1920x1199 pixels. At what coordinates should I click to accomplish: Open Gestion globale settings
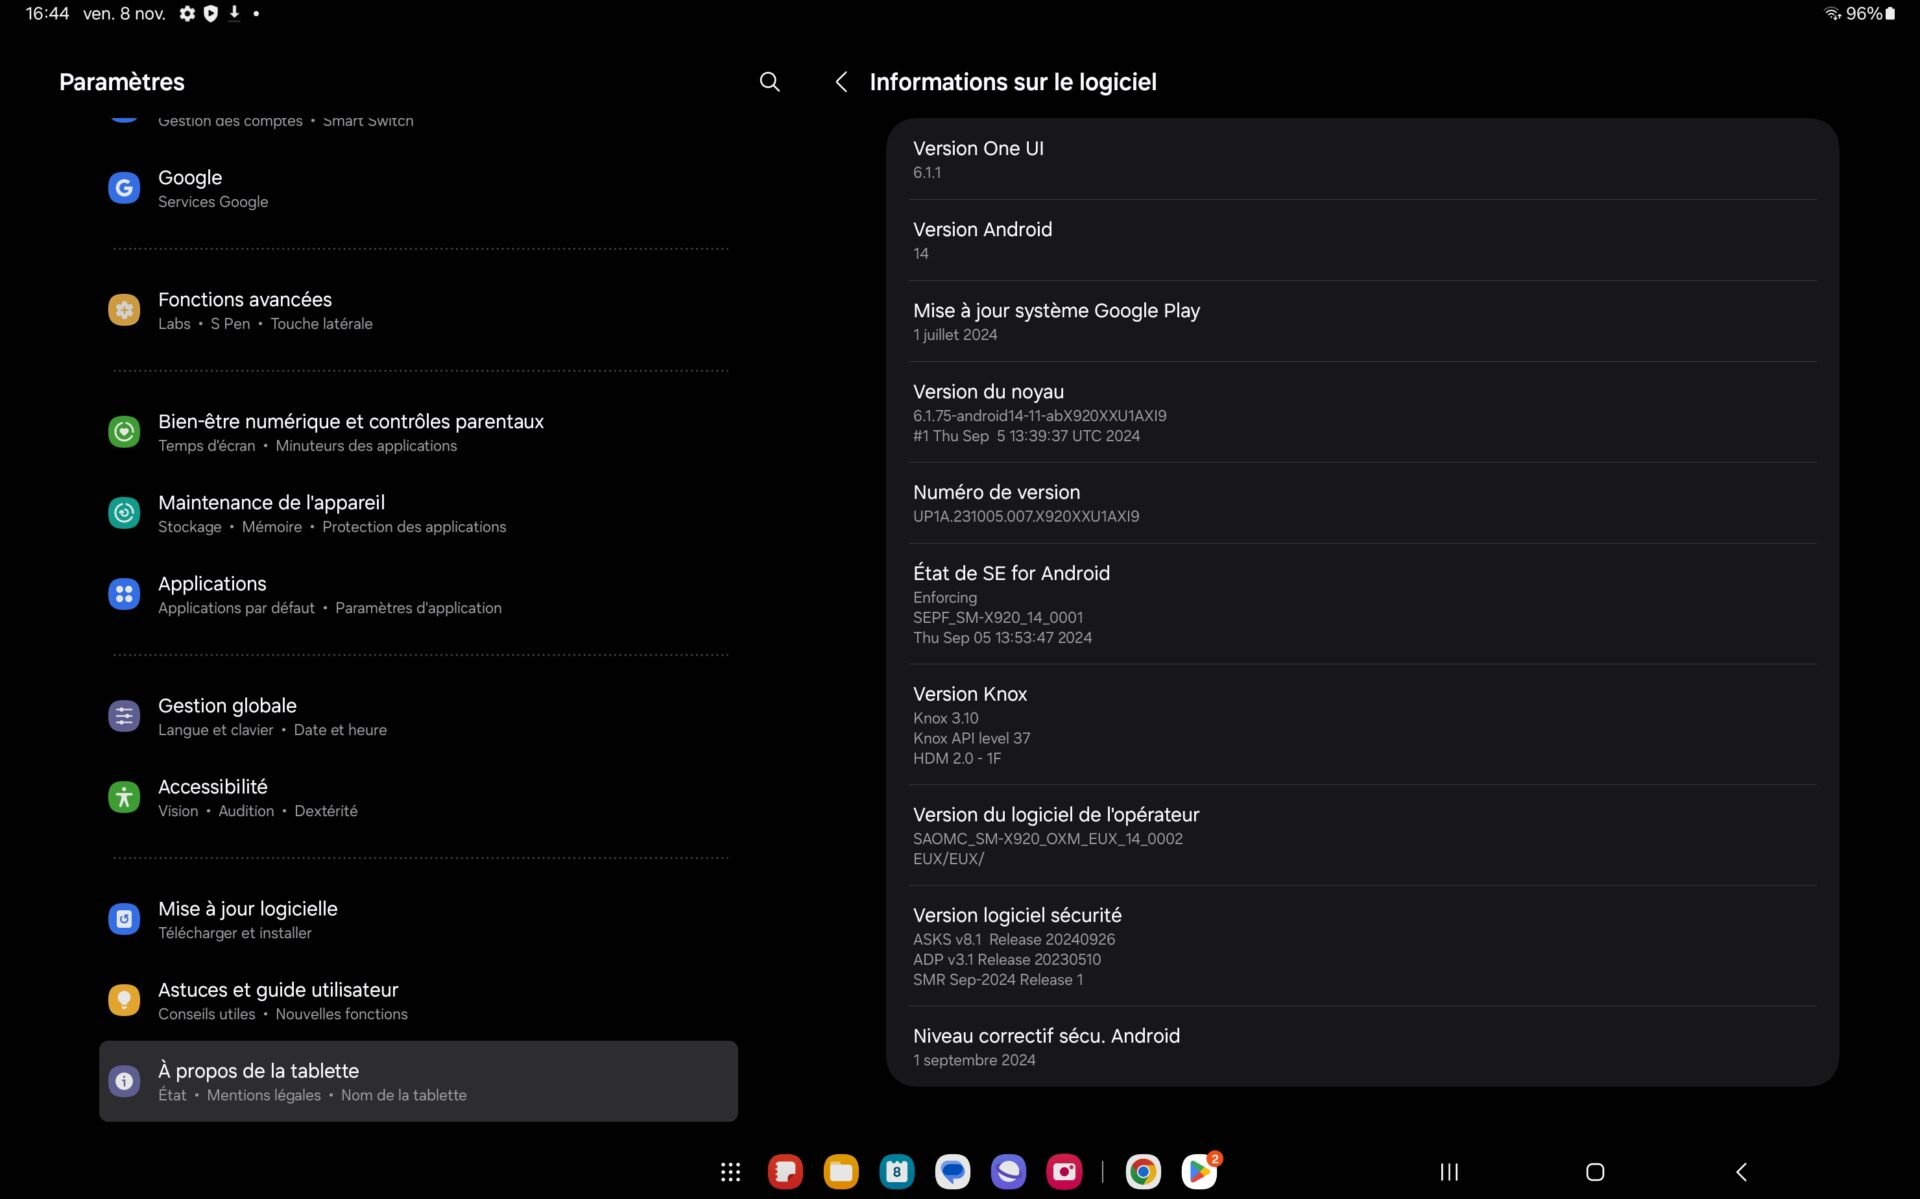[x=418, y=716]
